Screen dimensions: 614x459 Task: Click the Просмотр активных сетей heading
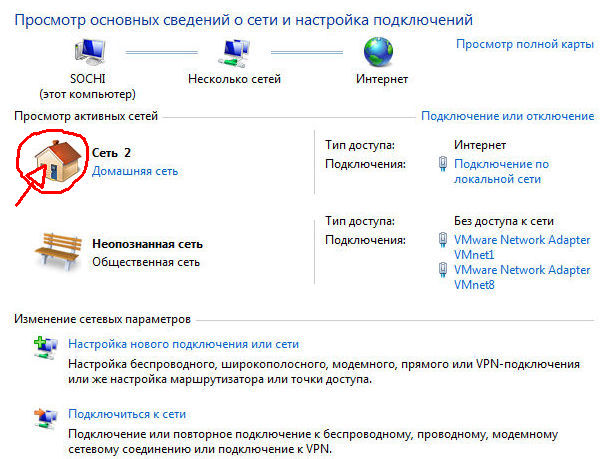[86, 116]
